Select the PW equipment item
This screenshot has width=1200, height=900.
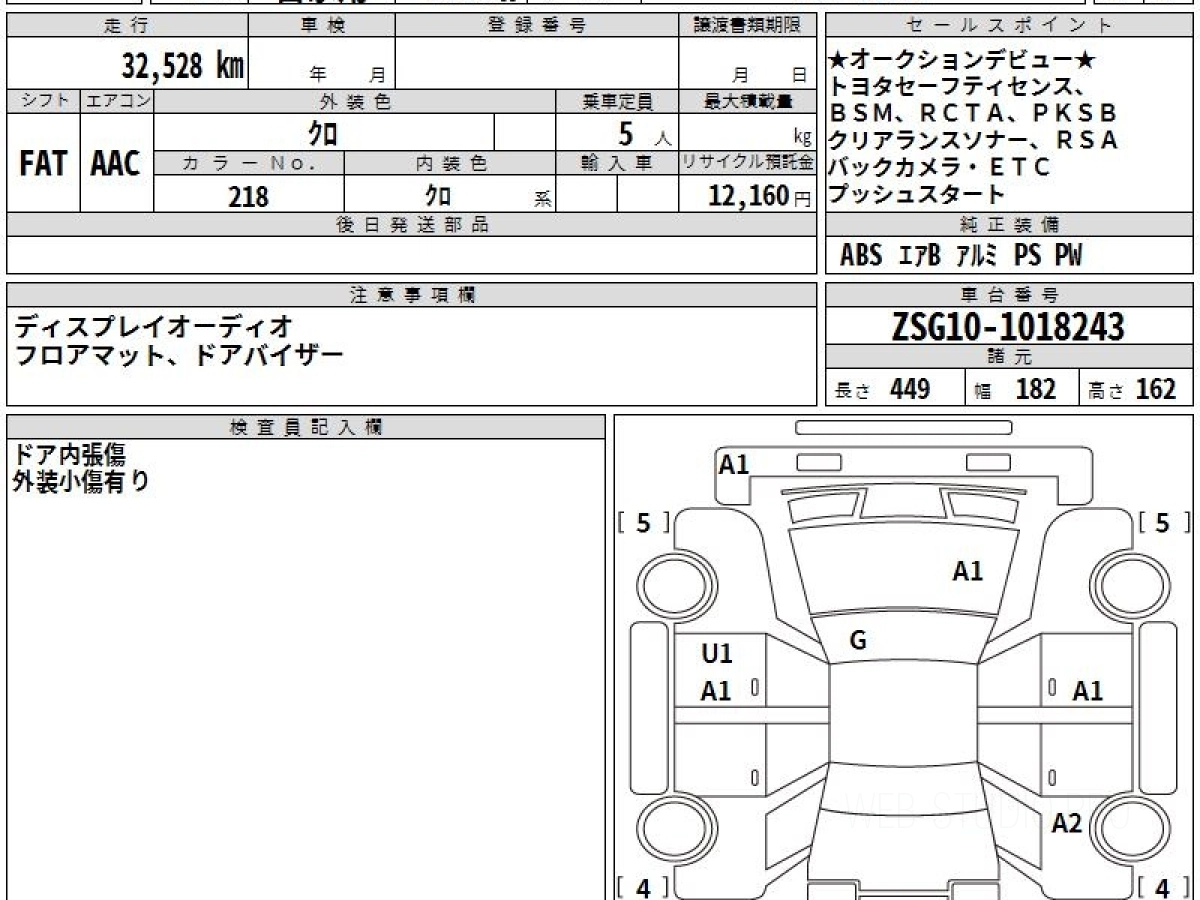tap(1068, 256)
